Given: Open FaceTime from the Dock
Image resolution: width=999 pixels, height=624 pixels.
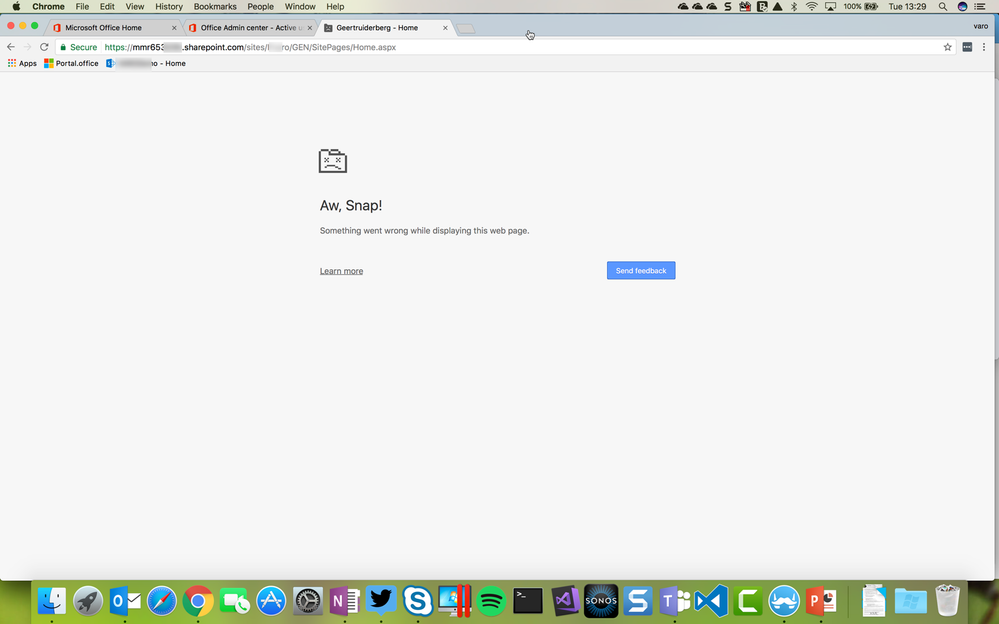Looking at the screenshot, I should click(x=234, y=601).
